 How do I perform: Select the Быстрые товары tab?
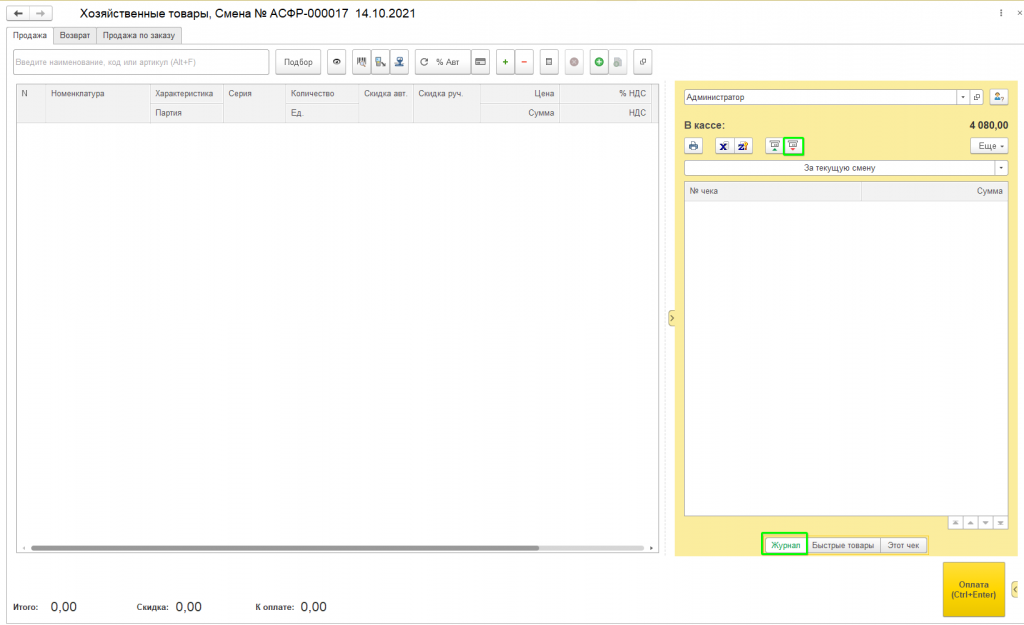coord(843,545)
